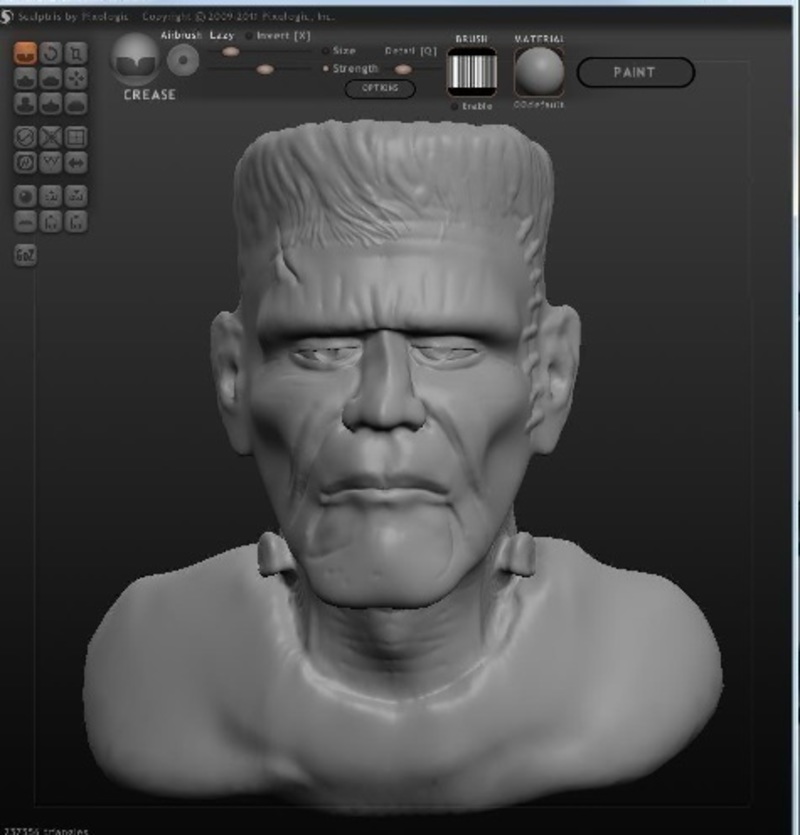Click the triangles count in status bar
The image size is (800, 835).
point(45,831)
